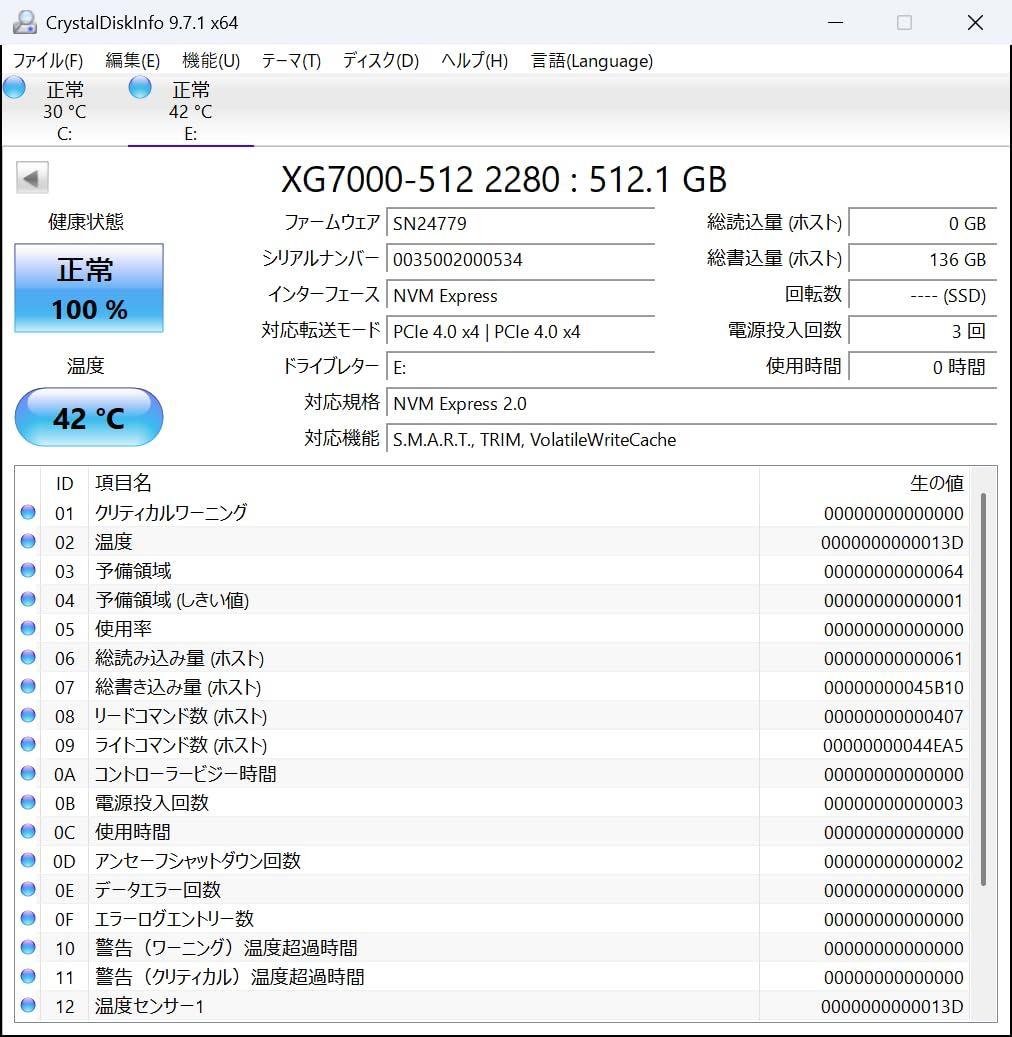Screen dimensions: 1012x1037
Task: Click the status dot beside 温度 row
Action: point(28,541)
